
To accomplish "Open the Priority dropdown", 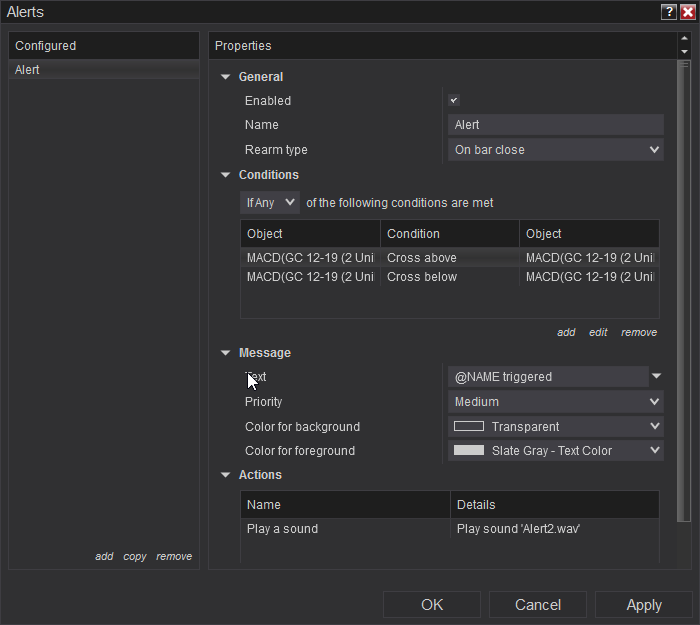I will [555, 402].
